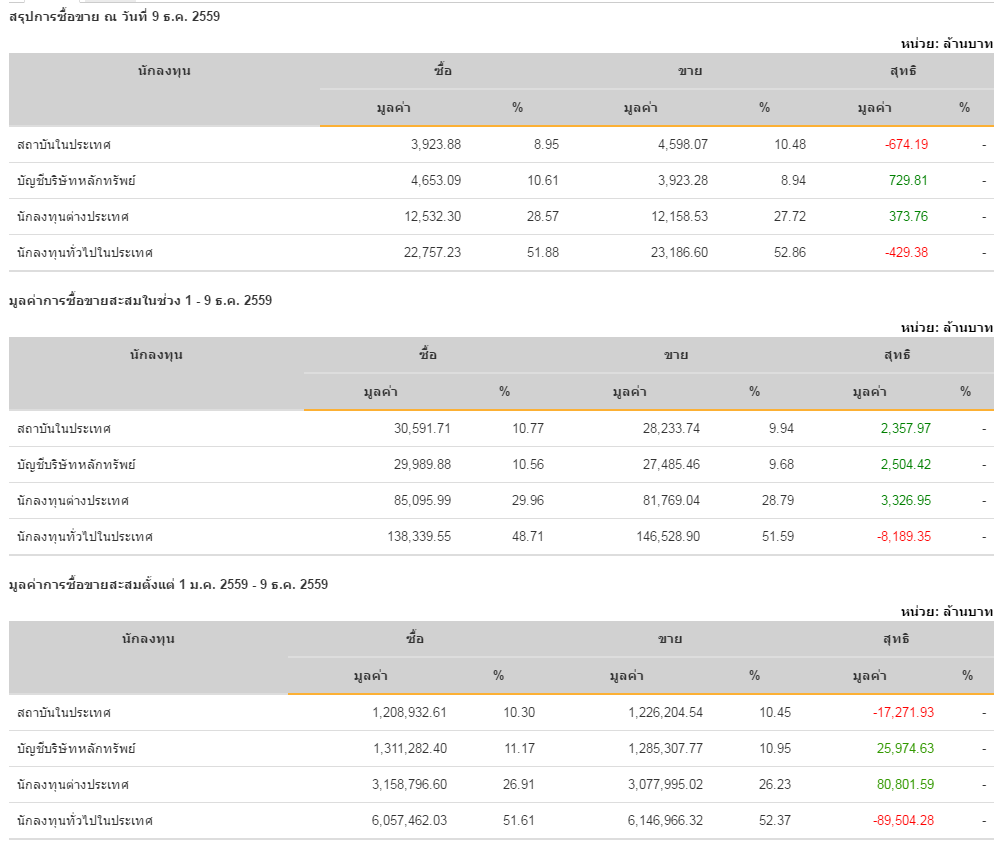Click the red net value -674.19
The width and height of the screenshot is (1003, 849).
point(906,144)
